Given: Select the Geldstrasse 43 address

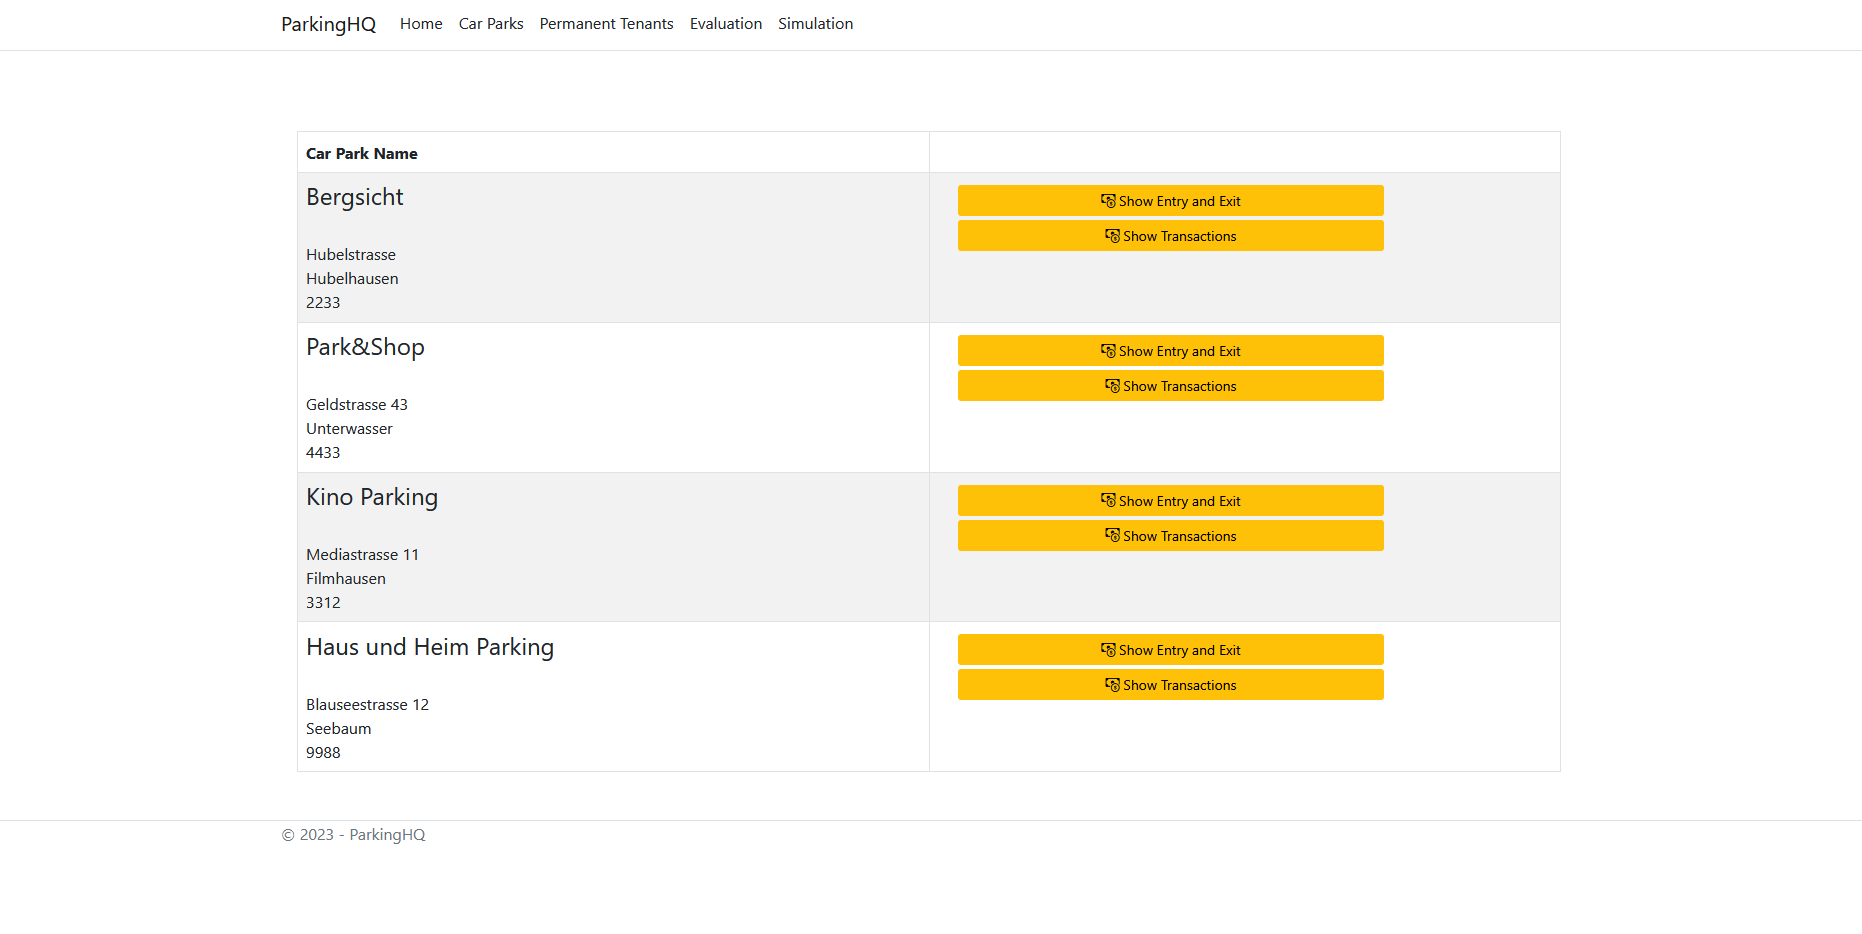Looking at the screenshot, I should coord(357,405).
